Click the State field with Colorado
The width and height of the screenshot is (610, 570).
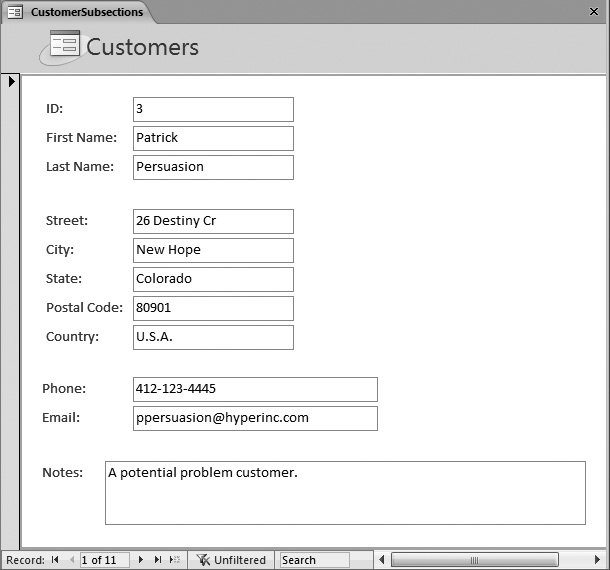click(x=213, y=279)
